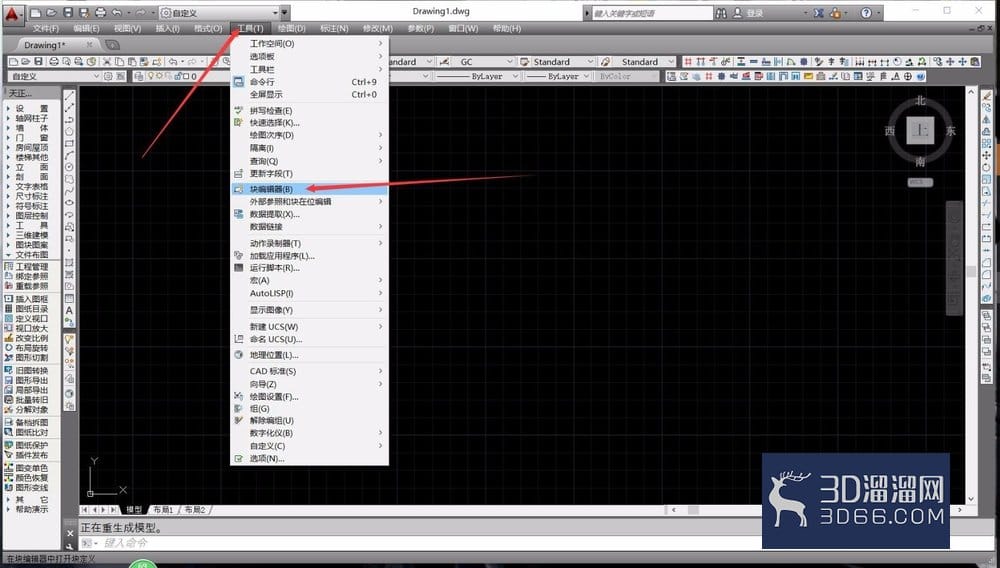This screenshot has width=1000, height=568.
Task: Click the Autodesk Exchange X icon
Action: (818, 13)
